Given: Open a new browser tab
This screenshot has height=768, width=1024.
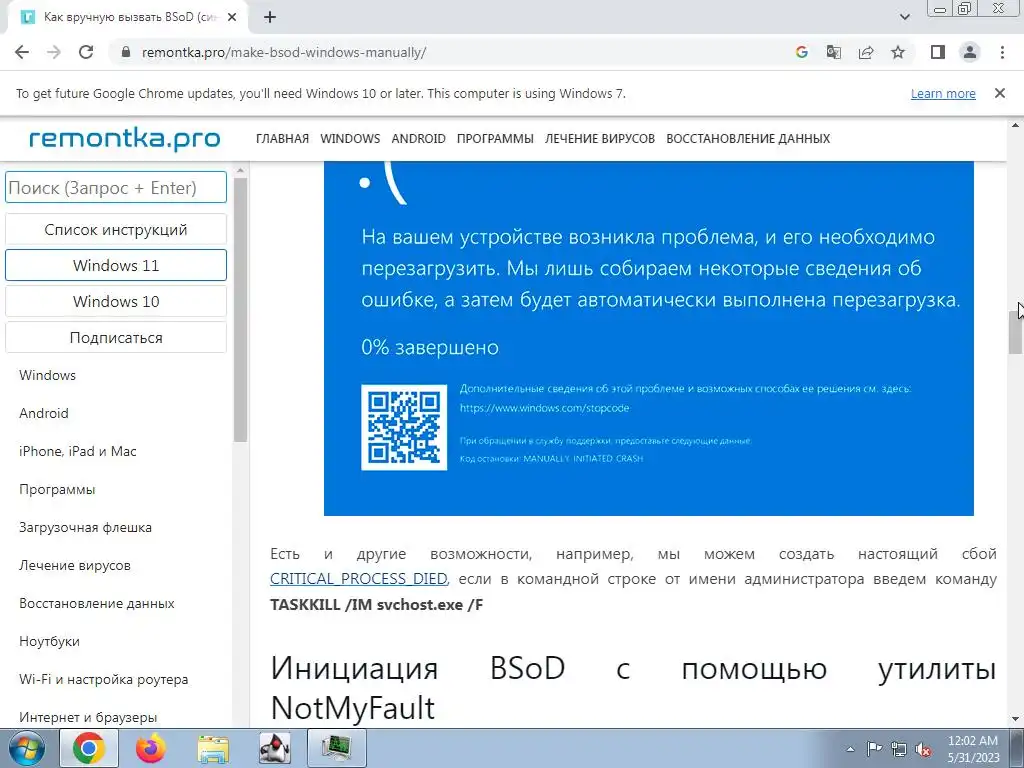Looking at the screenshot, I should (x=270, y=18).
